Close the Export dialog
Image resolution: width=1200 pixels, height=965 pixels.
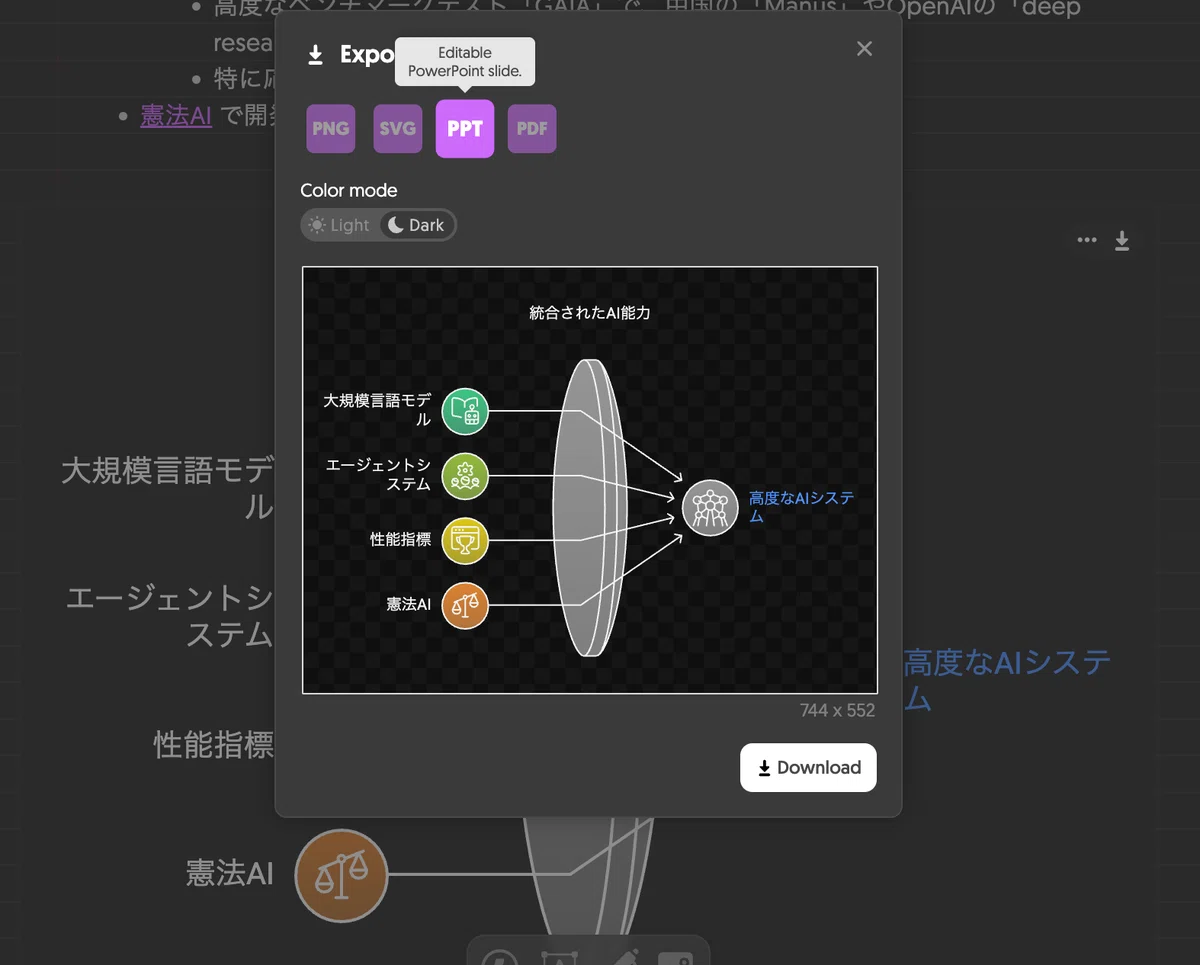865,49
